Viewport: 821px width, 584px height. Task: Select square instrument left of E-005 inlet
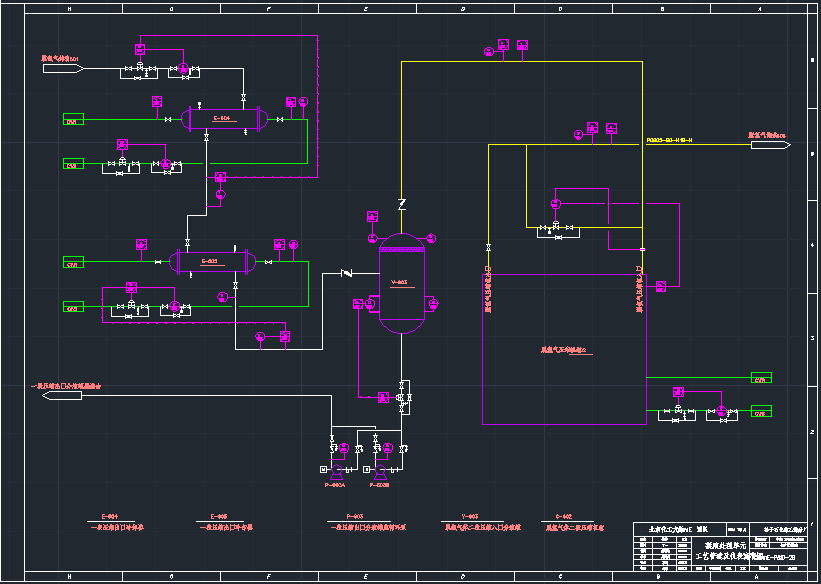click(x=141, y=244)
